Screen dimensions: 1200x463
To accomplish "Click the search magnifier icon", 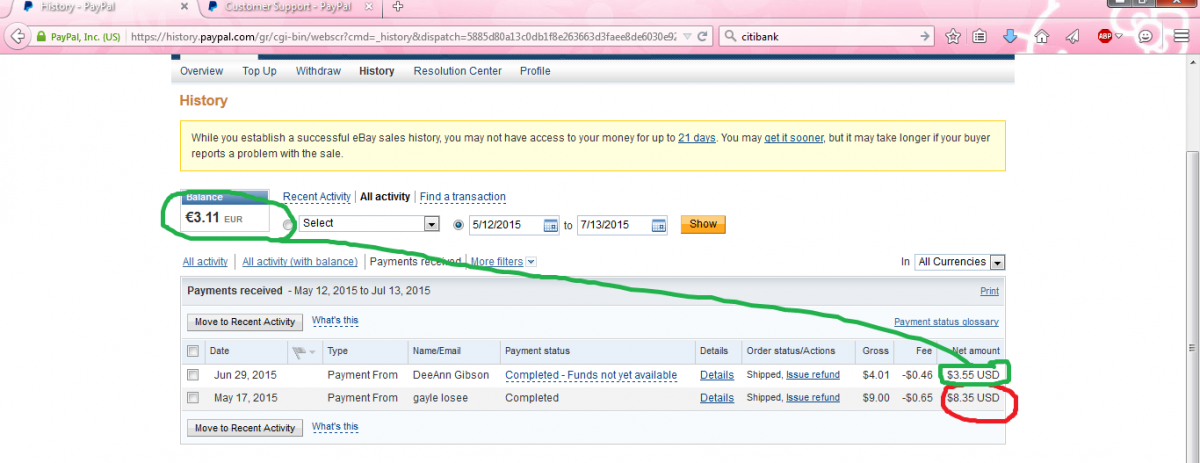I will coord(731,36).
